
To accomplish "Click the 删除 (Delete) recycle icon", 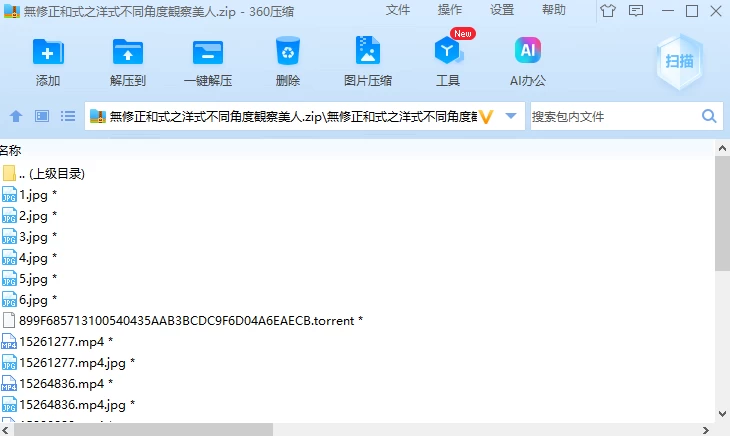I will tap(288, 51).
